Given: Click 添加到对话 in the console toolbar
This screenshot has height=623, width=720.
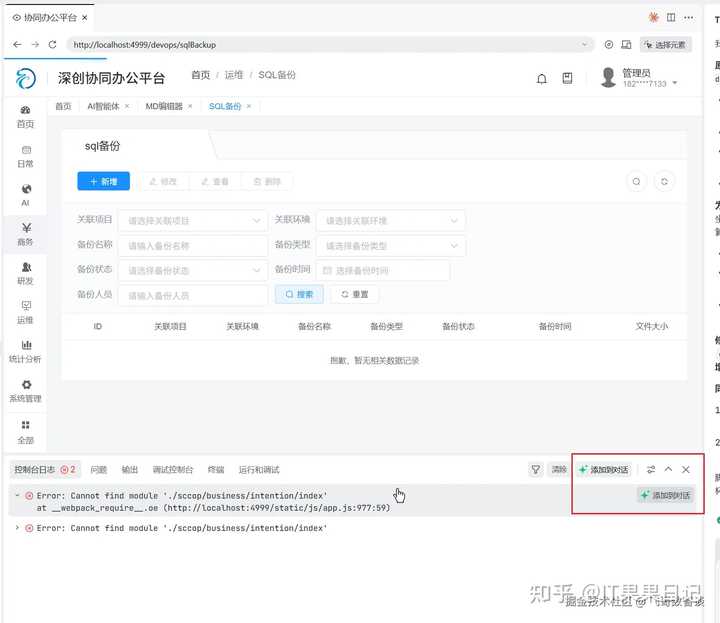Looking at the screenshot, I should click(x=604, y=470).
